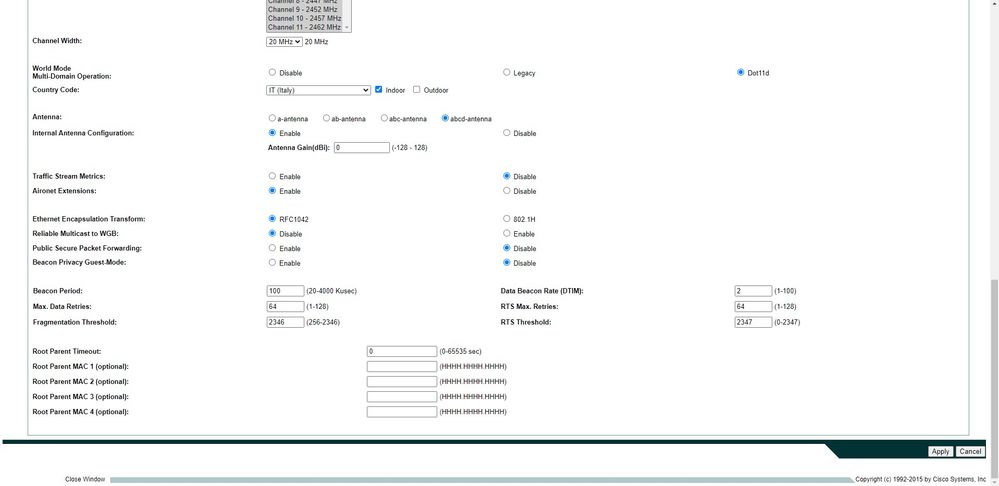Toggle the Indoor checkbox
The height and width of the screenshot is (486, 999).
pyautogui.click(x=378, y=90)
